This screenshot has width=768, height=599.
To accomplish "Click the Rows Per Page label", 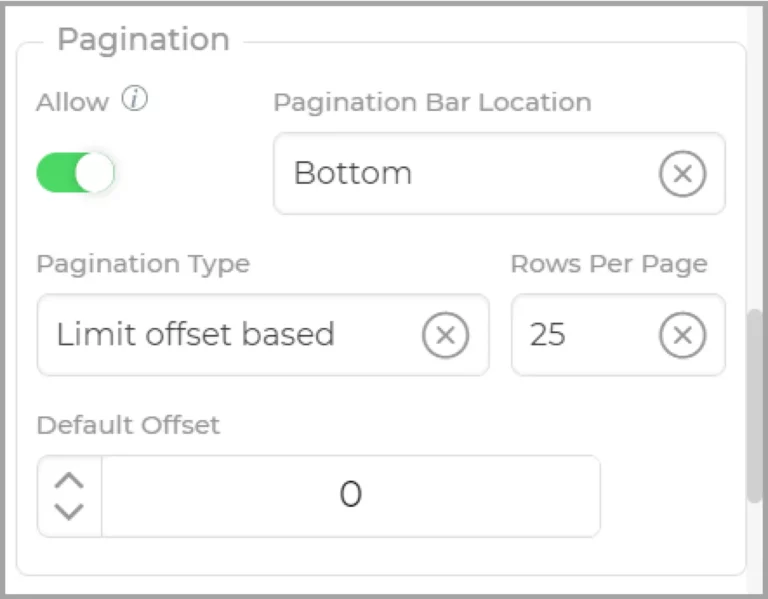I will point(609,264).
